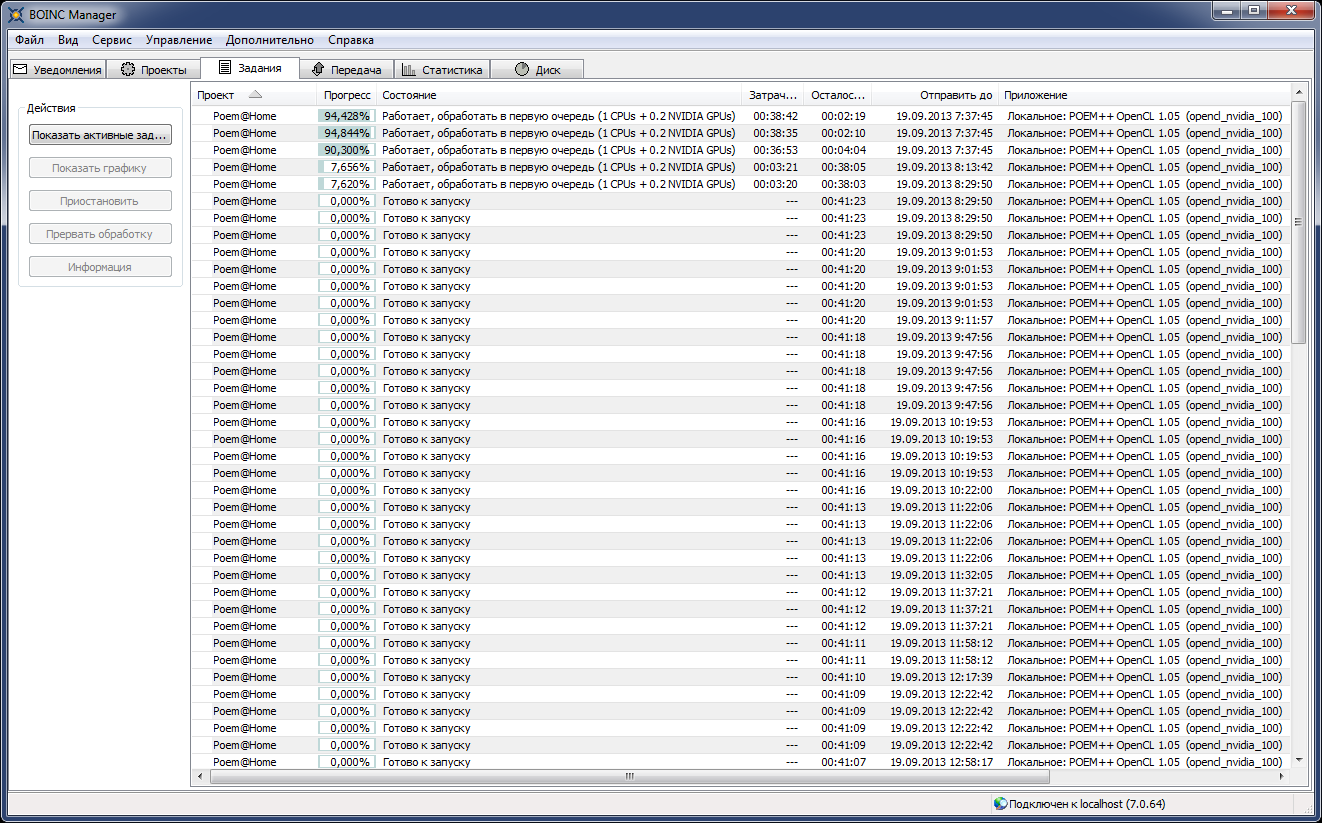Sort tasks by the Прогресс column
The width and height of the screenshot is (1322, 823).
tap(347, 95)
